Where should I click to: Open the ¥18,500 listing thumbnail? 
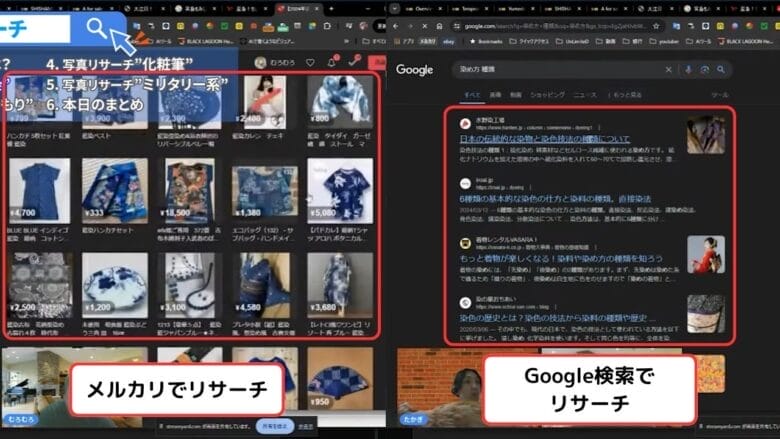tap(190, 191)
